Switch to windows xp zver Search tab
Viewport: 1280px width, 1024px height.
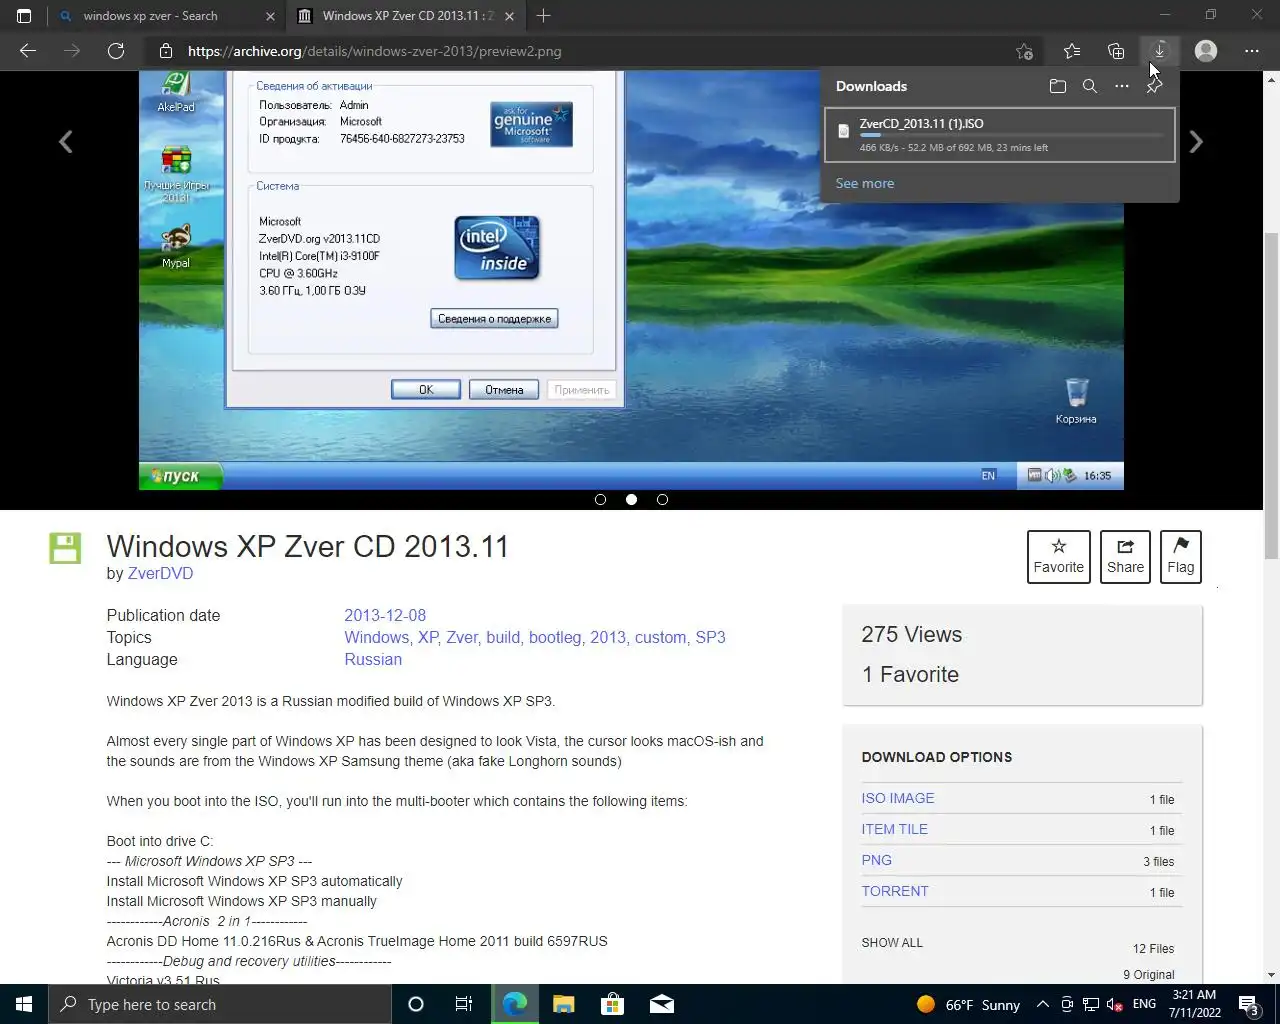[166, 16]
